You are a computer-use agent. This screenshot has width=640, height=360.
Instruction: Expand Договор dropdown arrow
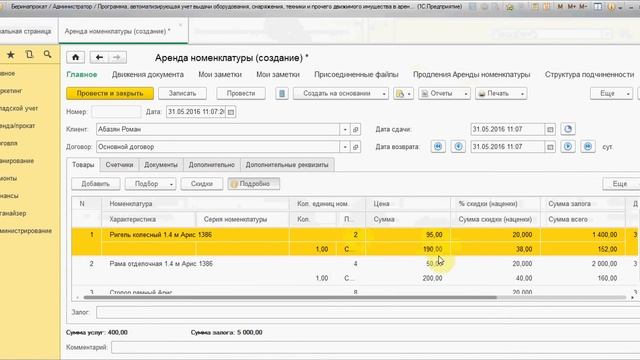(345, 147)
